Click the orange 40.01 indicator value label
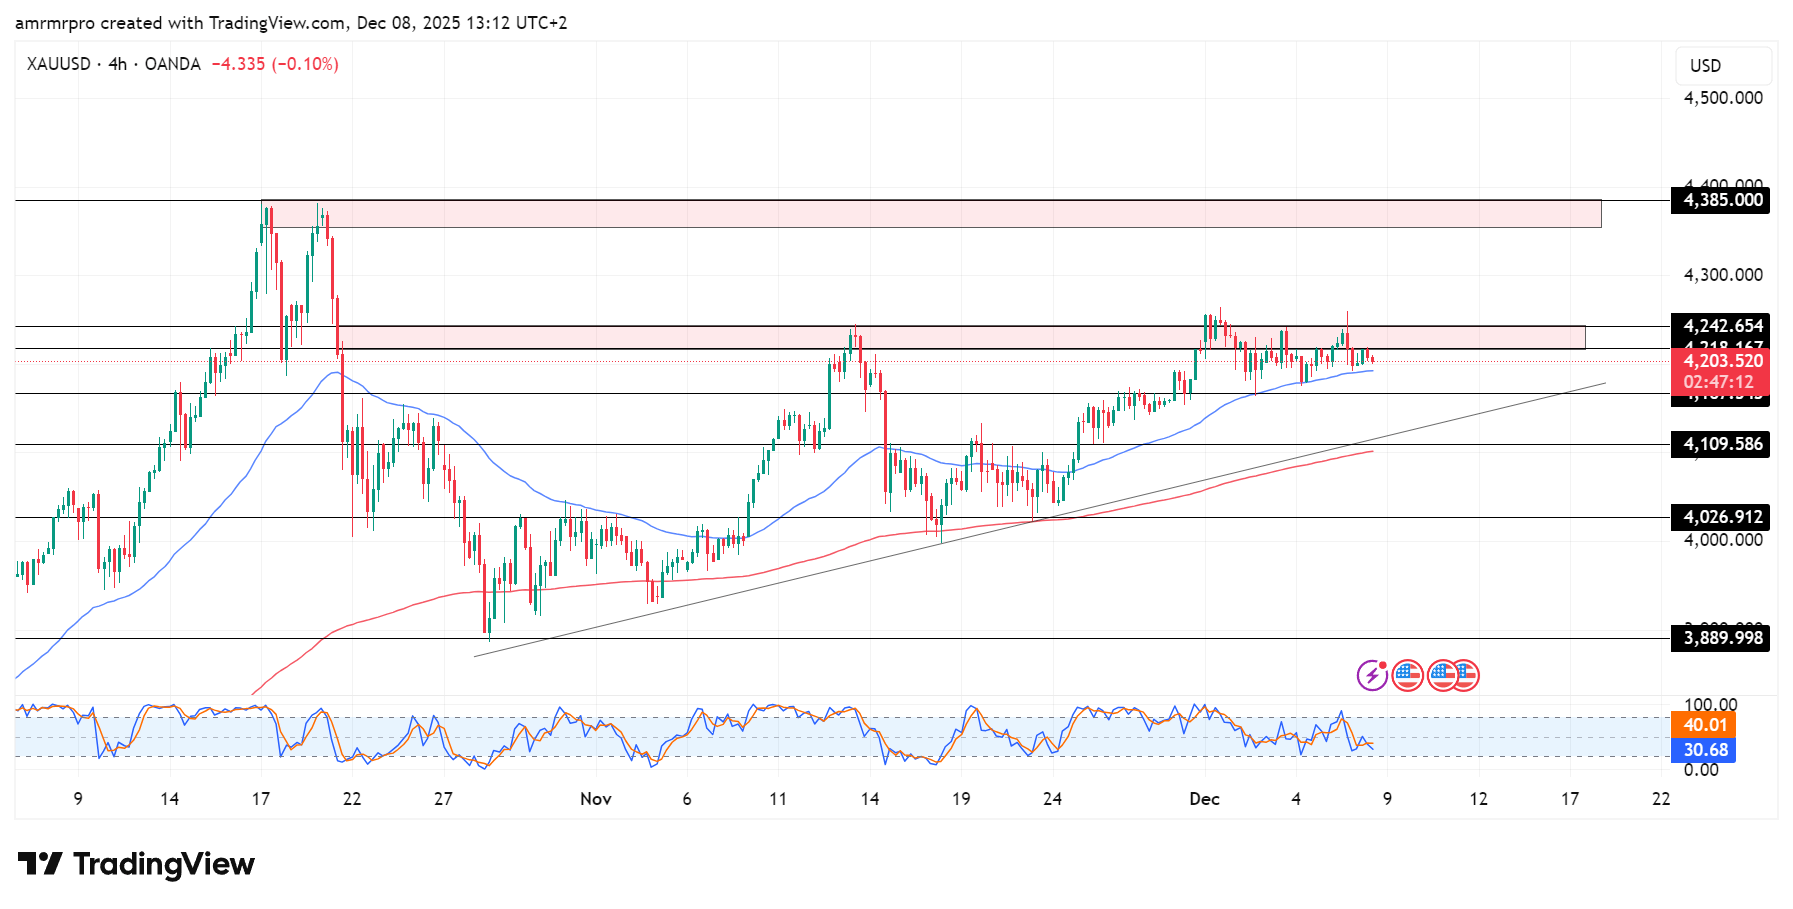Viewport: 1793px width, 909px height. (1704, 725)
